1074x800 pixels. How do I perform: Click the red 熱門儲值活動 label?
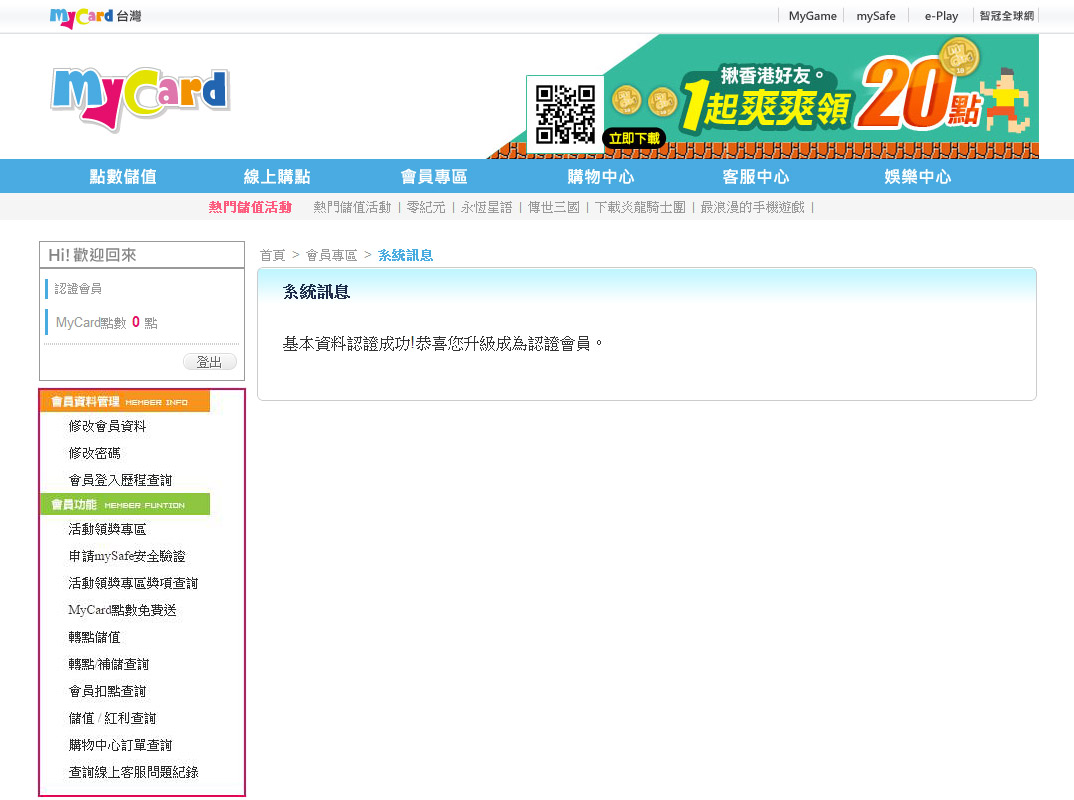[250, 208]
